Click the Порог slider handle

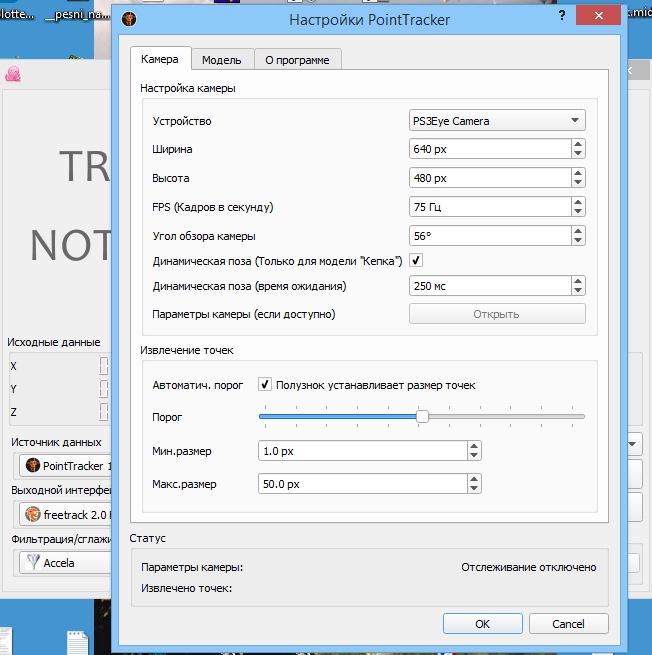click(422, 416)
